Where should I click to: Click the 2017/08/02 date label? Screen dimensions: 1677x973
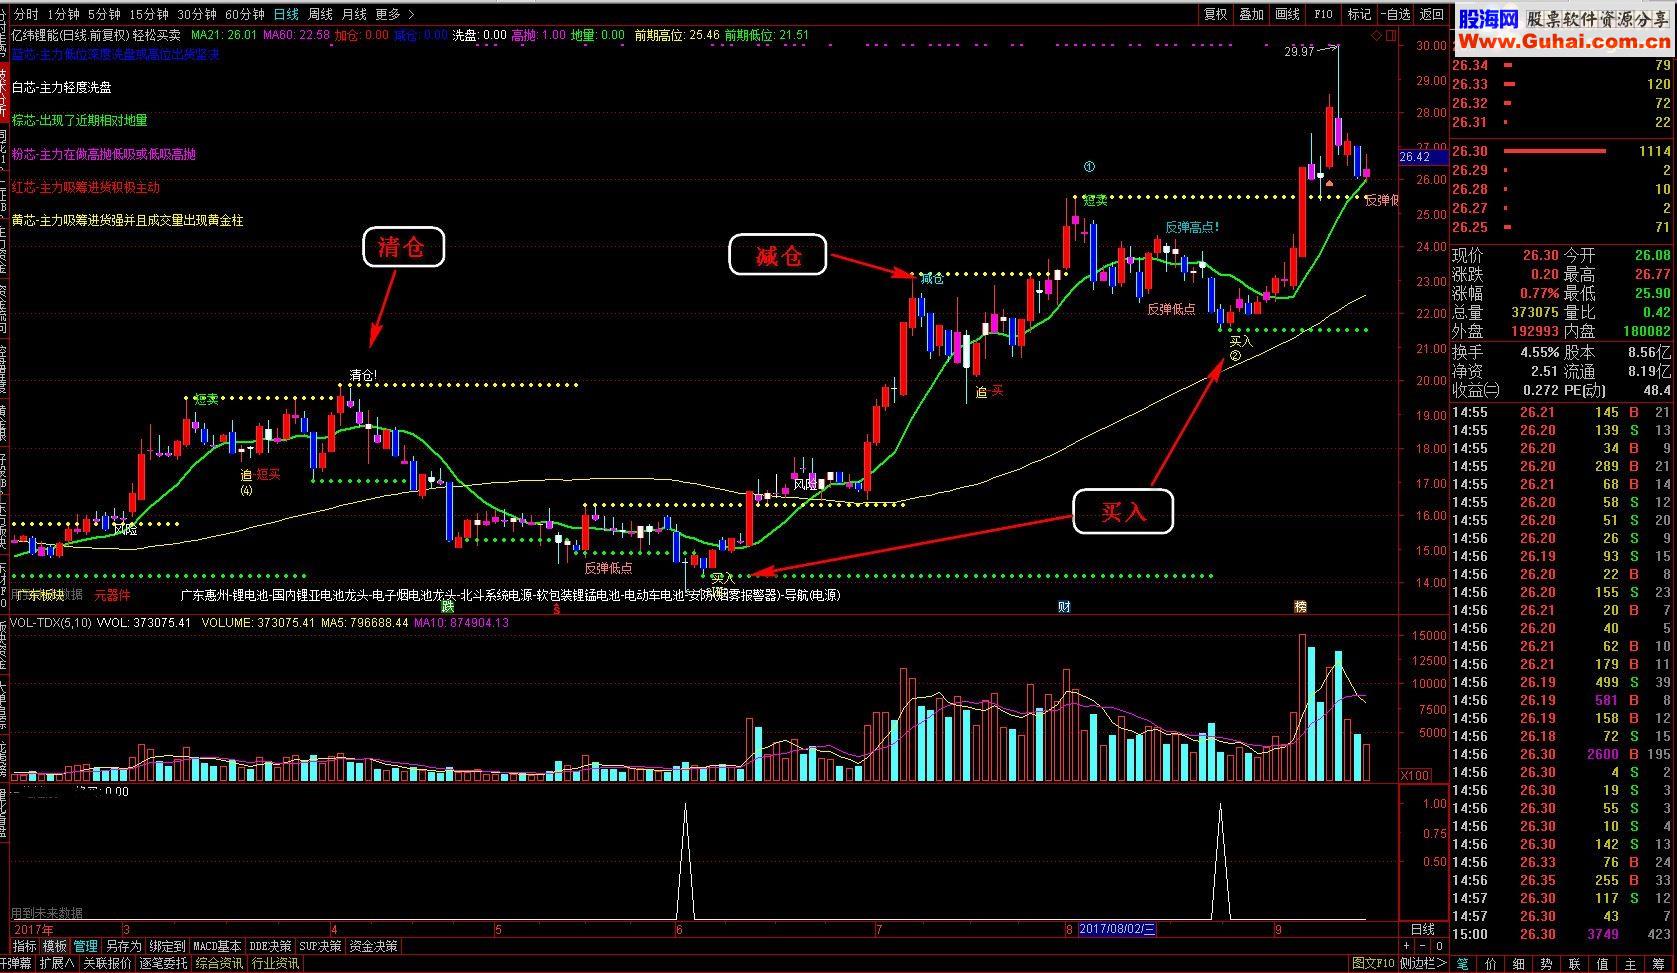[1117, 929]
